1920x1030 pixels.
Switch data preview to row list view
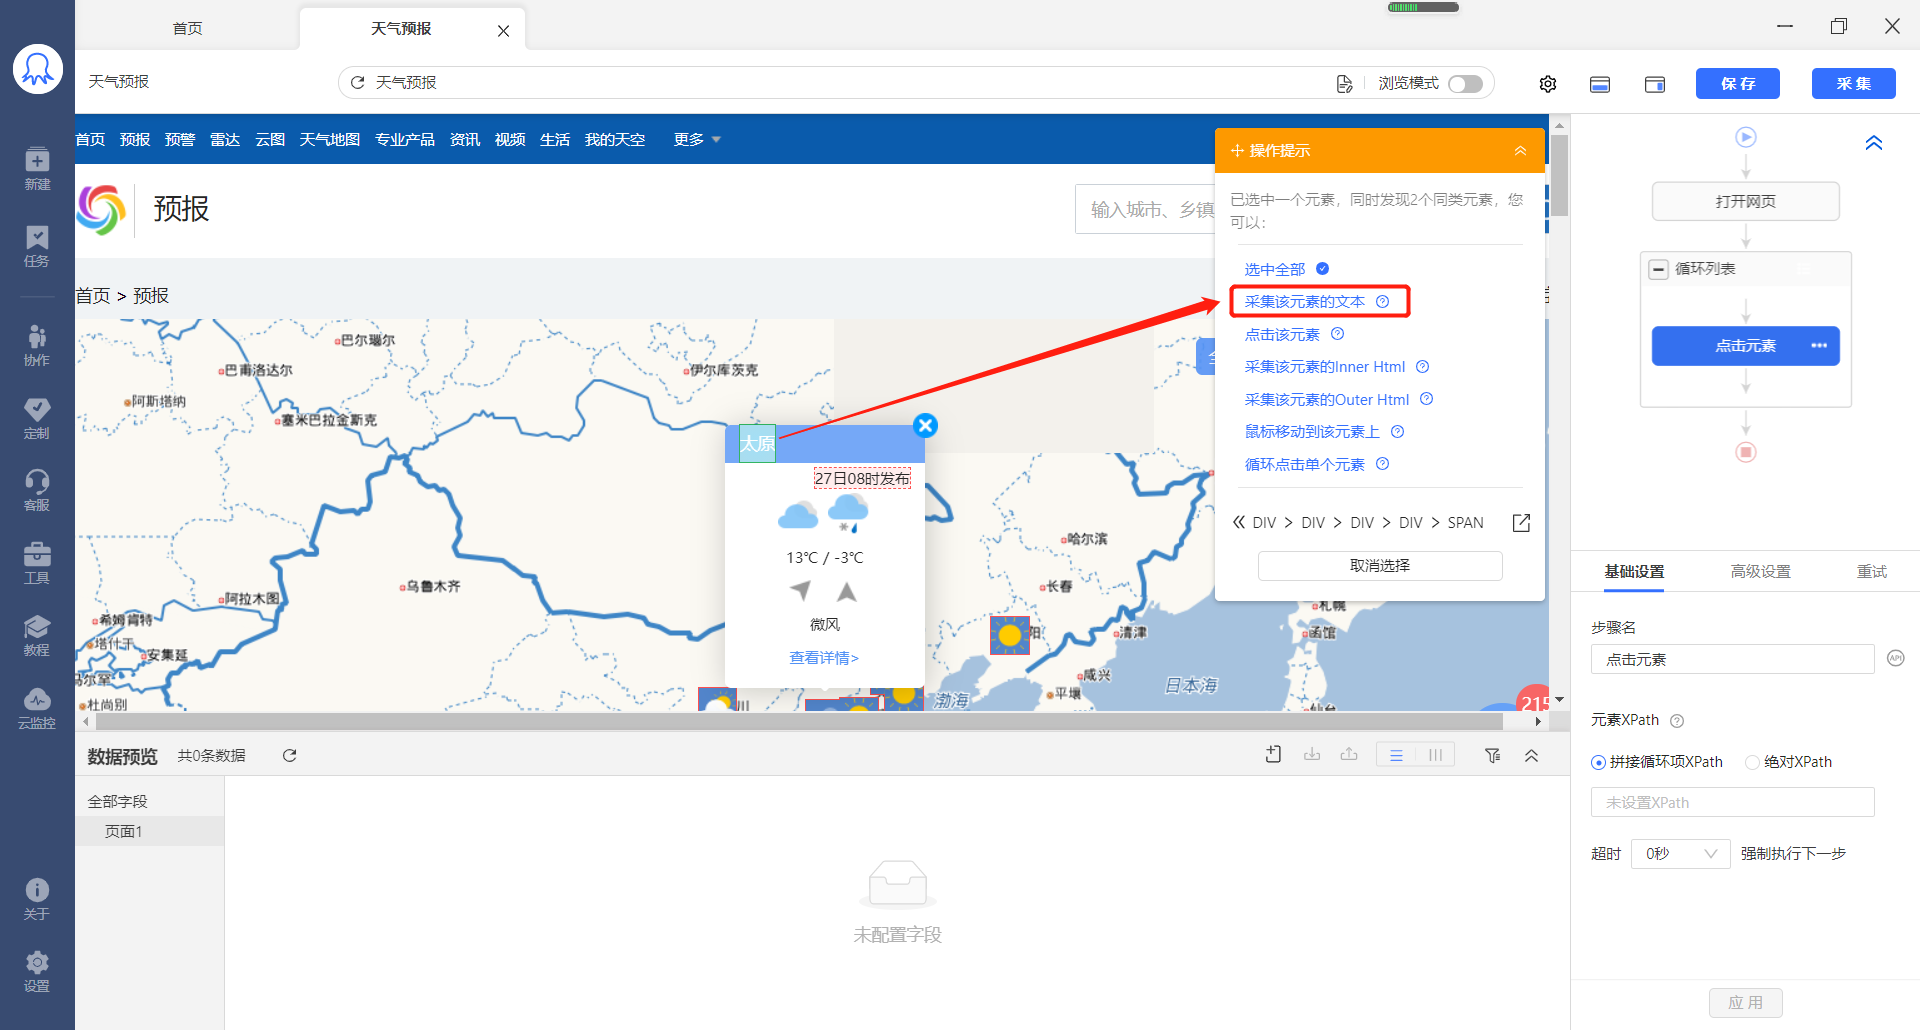tap(1396, 756)
